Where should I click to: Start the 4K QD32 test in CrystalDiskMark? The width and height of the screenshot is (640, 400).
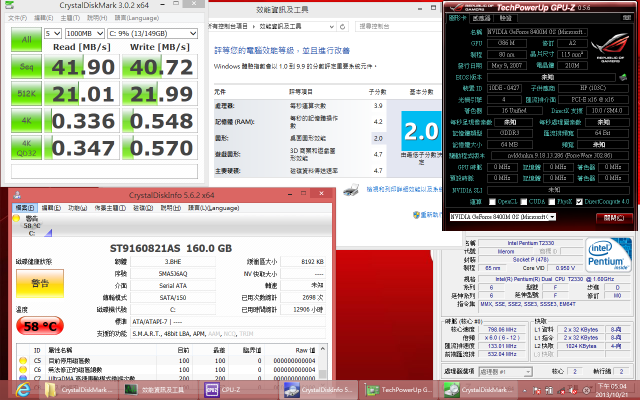point(26,148)
